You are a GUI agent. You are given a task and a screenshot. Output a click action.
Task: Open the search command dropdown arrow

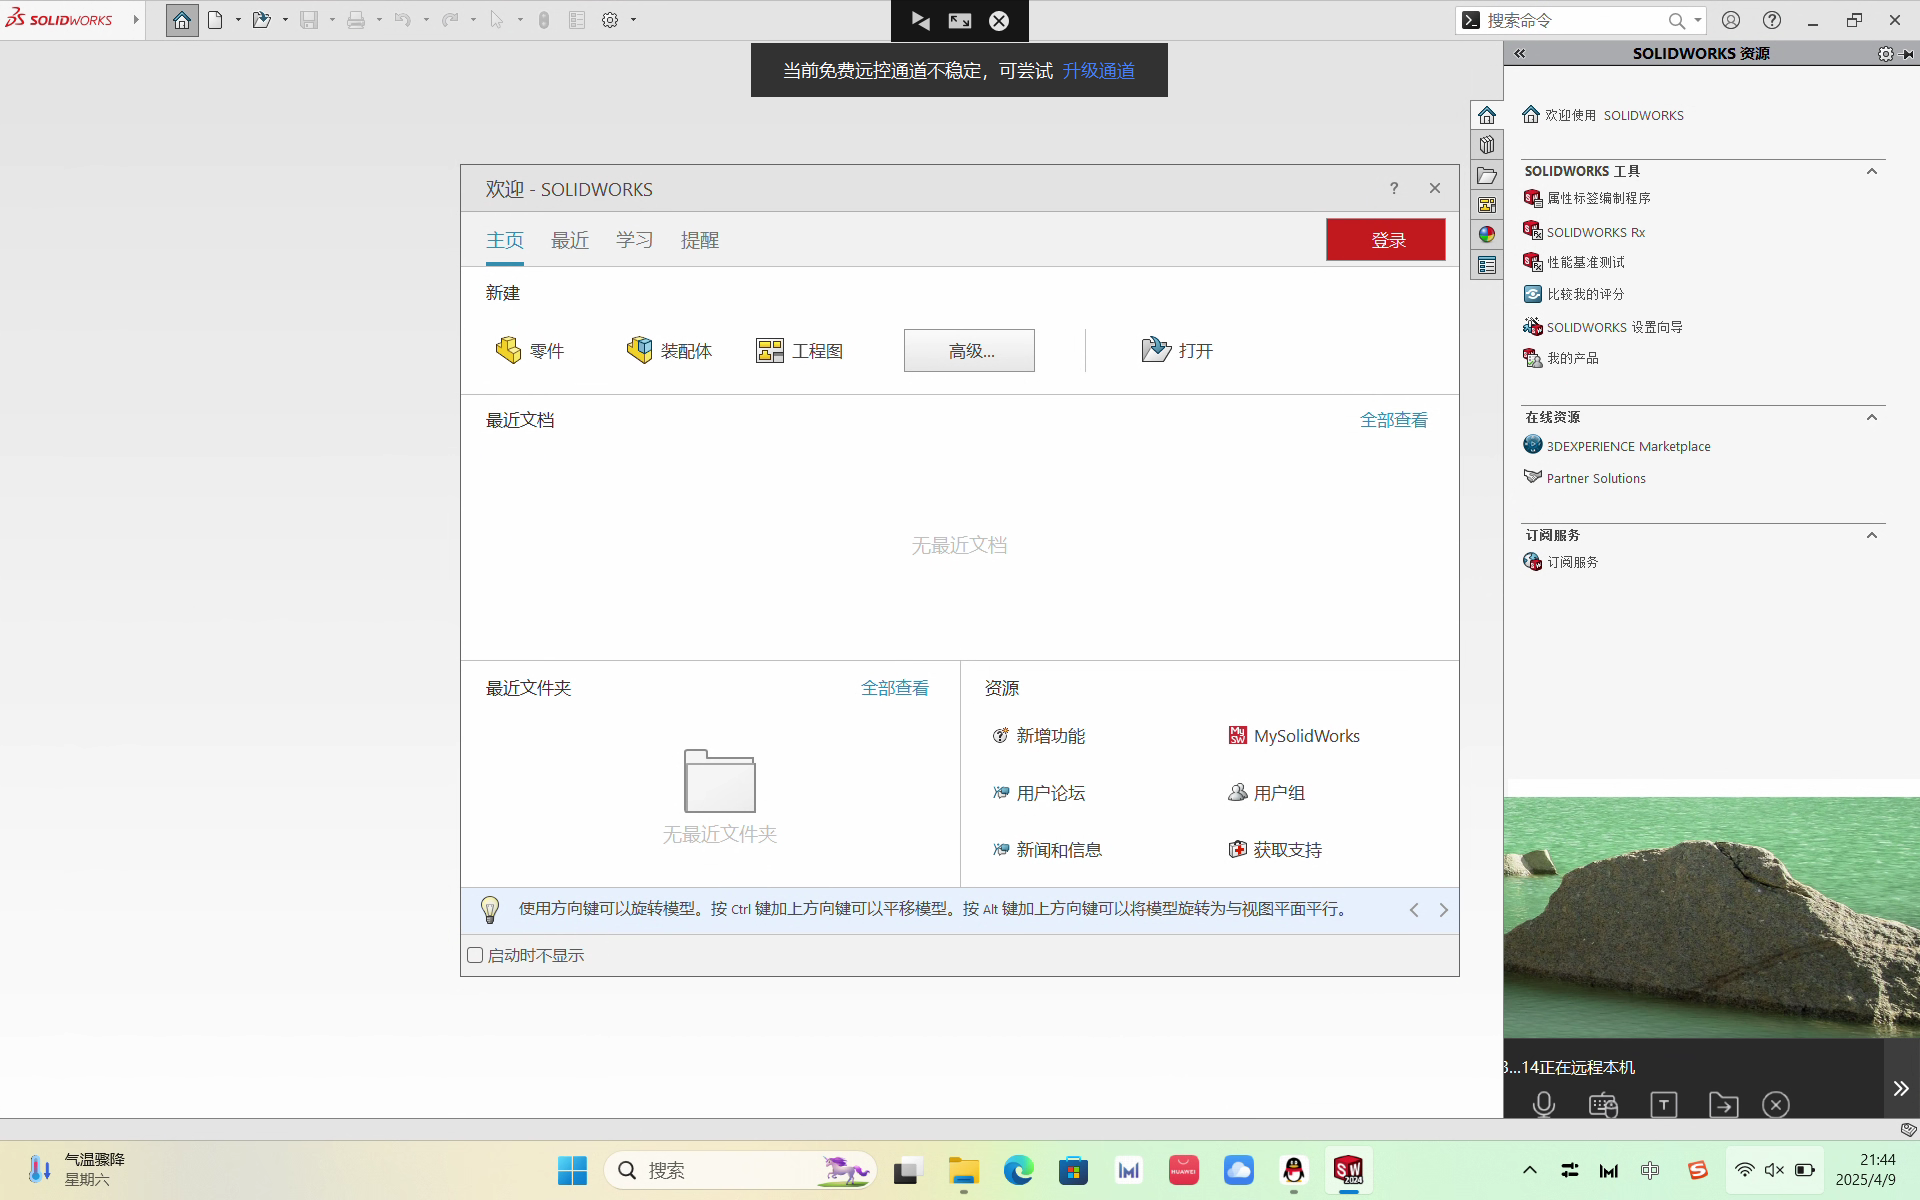coord(1698,20)
